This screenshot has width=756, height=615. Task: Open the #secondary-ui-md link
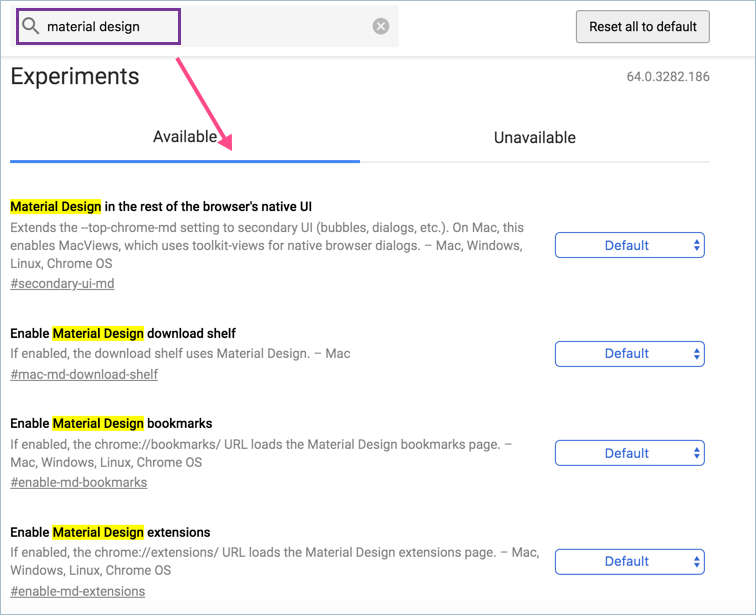(x=62, y=284)
